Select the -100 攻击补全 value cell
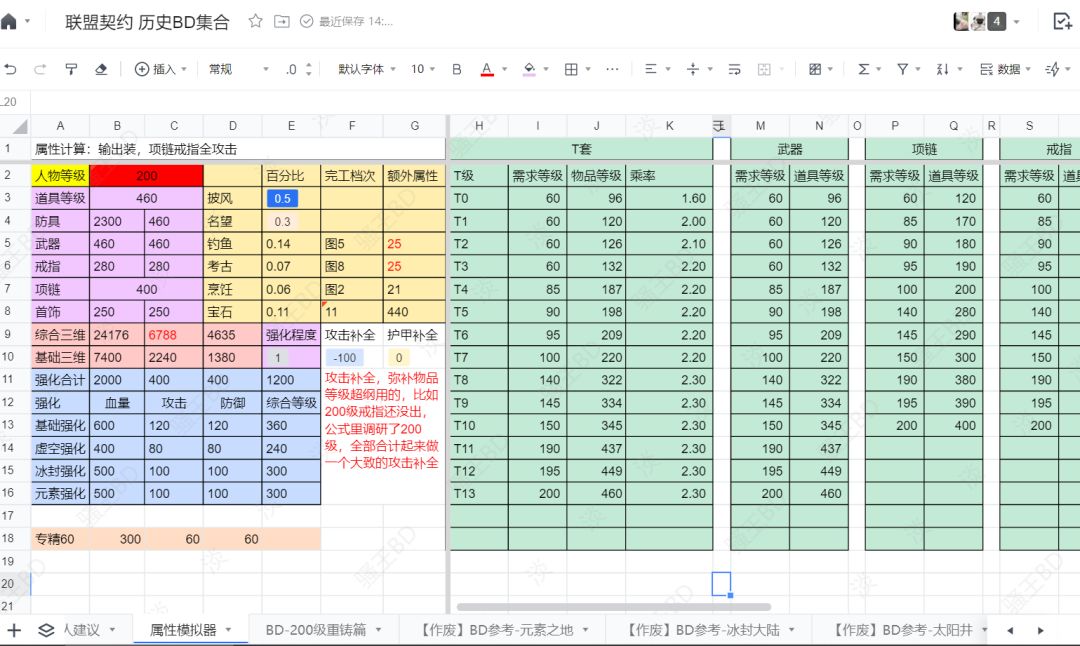Viewport: 1080px width, 646px height. point(345,357)
